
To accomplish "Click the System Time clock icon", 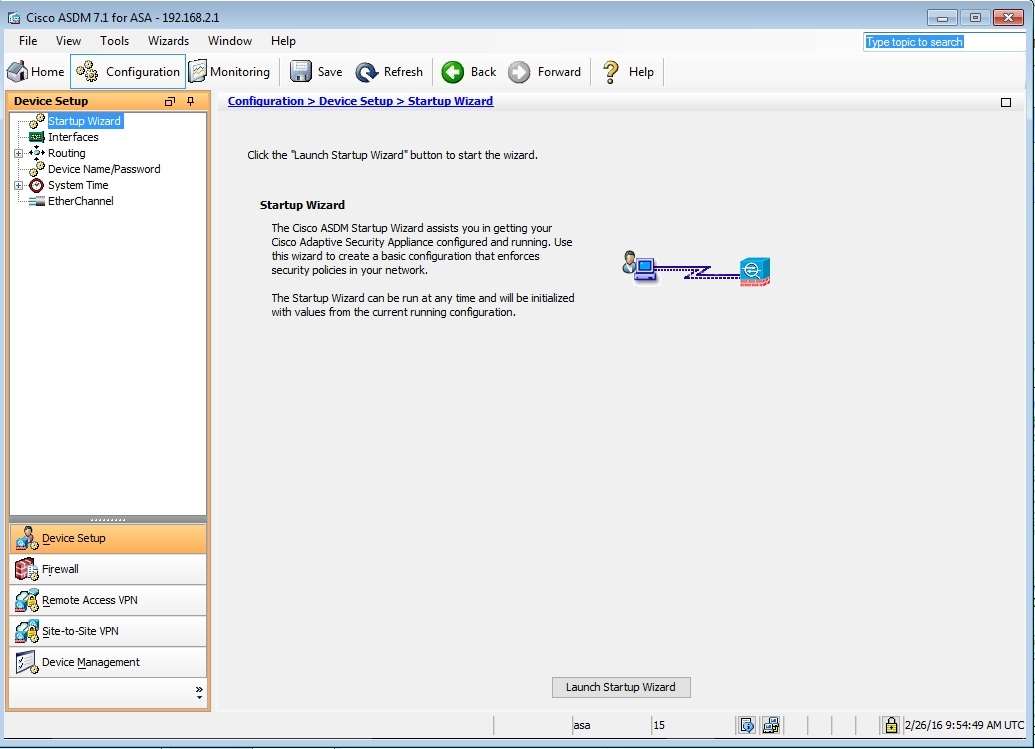I will tap(37, 185).
